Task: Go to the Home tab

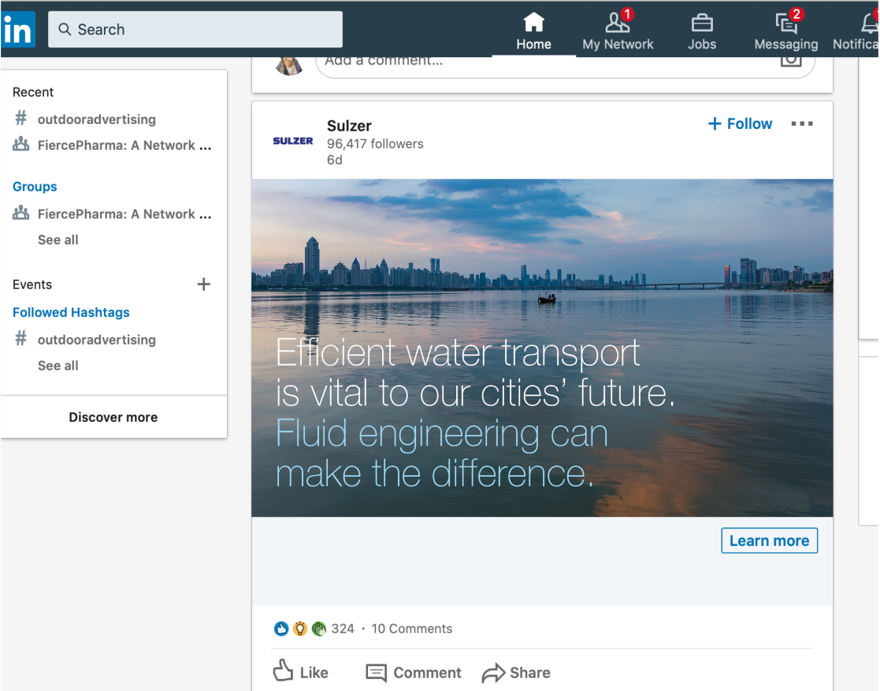Action: 534,30
